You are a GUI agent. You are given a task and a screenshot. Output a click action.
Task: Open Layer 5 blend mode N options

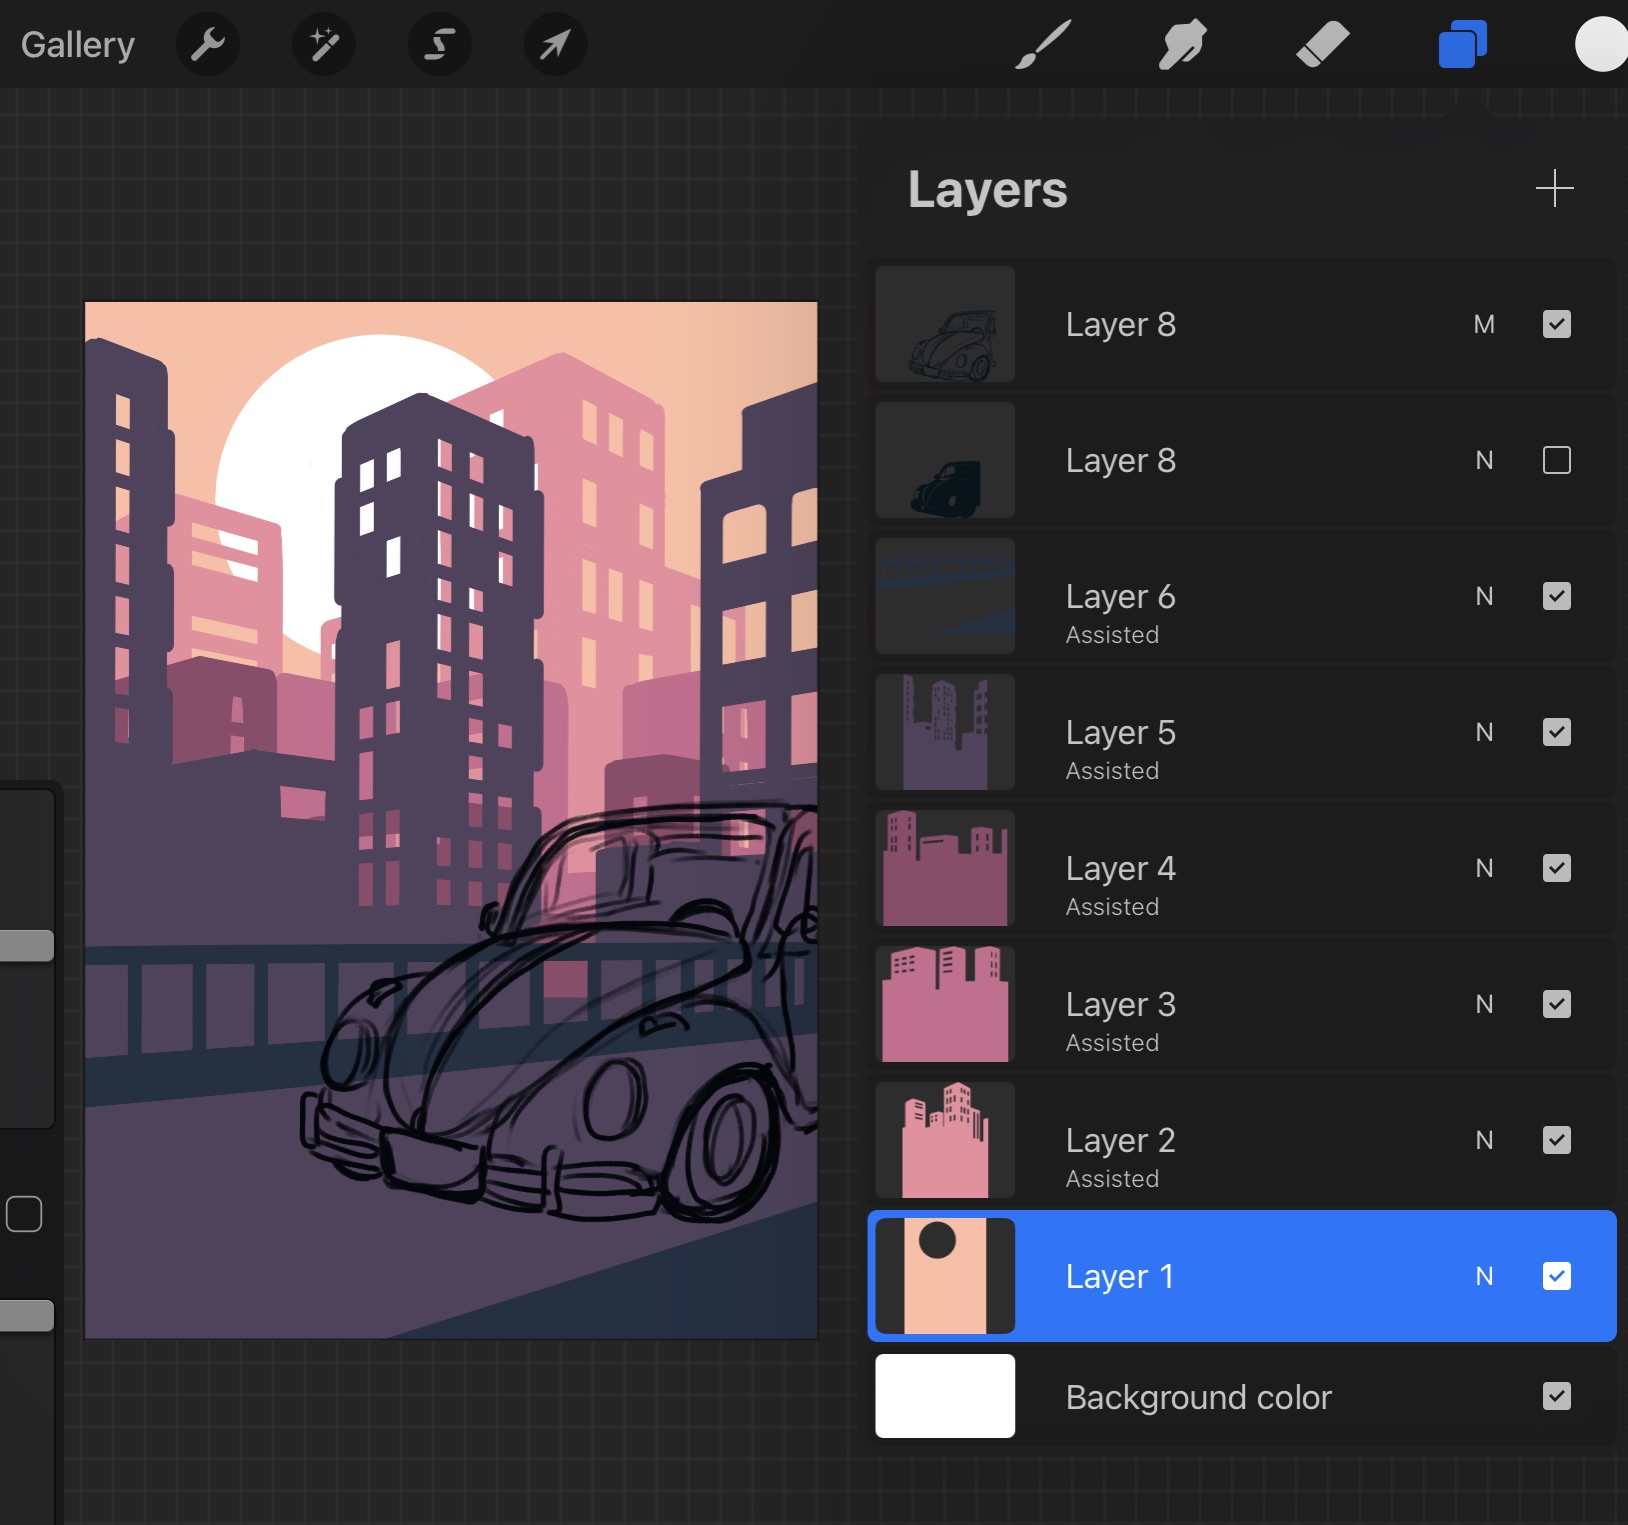click(1484, 732)
